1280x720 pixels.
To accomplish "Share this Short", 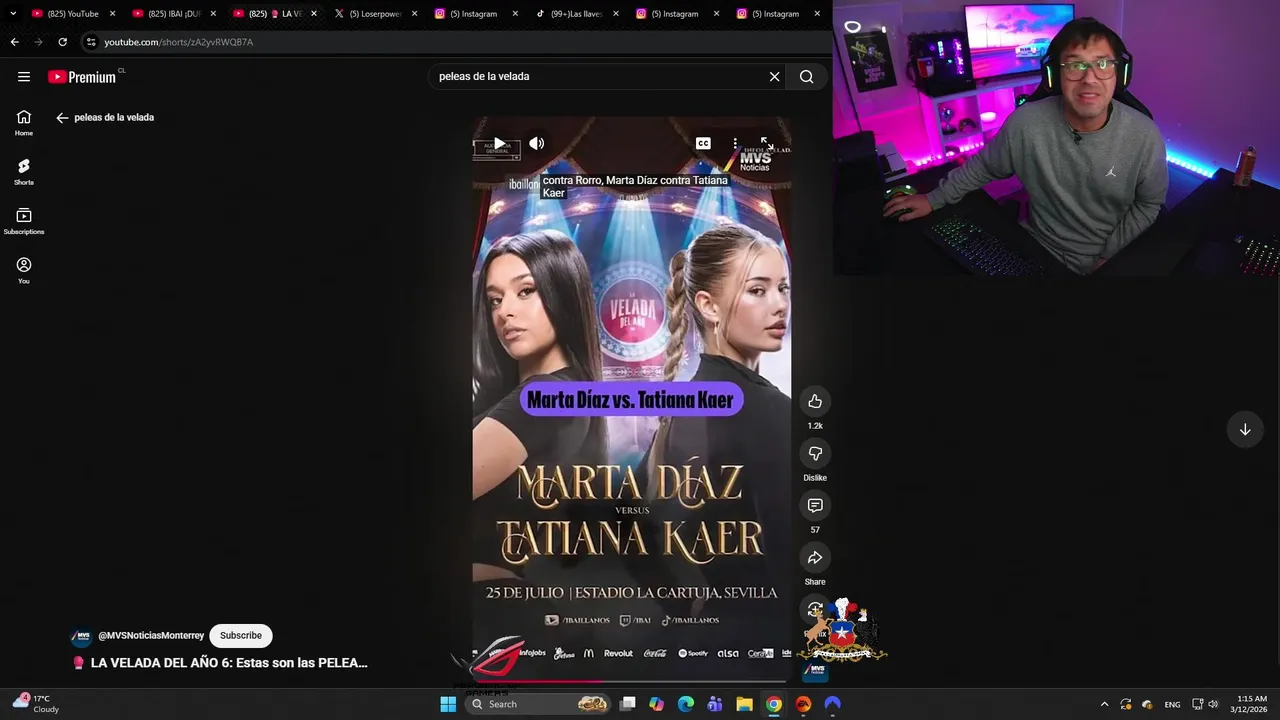I will coord(815,558).
